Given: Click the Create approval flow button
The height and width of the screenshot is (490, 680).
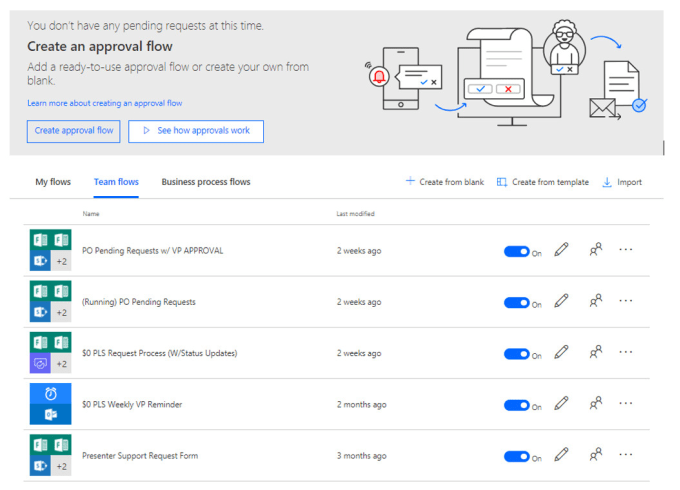Looking at the screenshot, I should (x=74, y=131).
